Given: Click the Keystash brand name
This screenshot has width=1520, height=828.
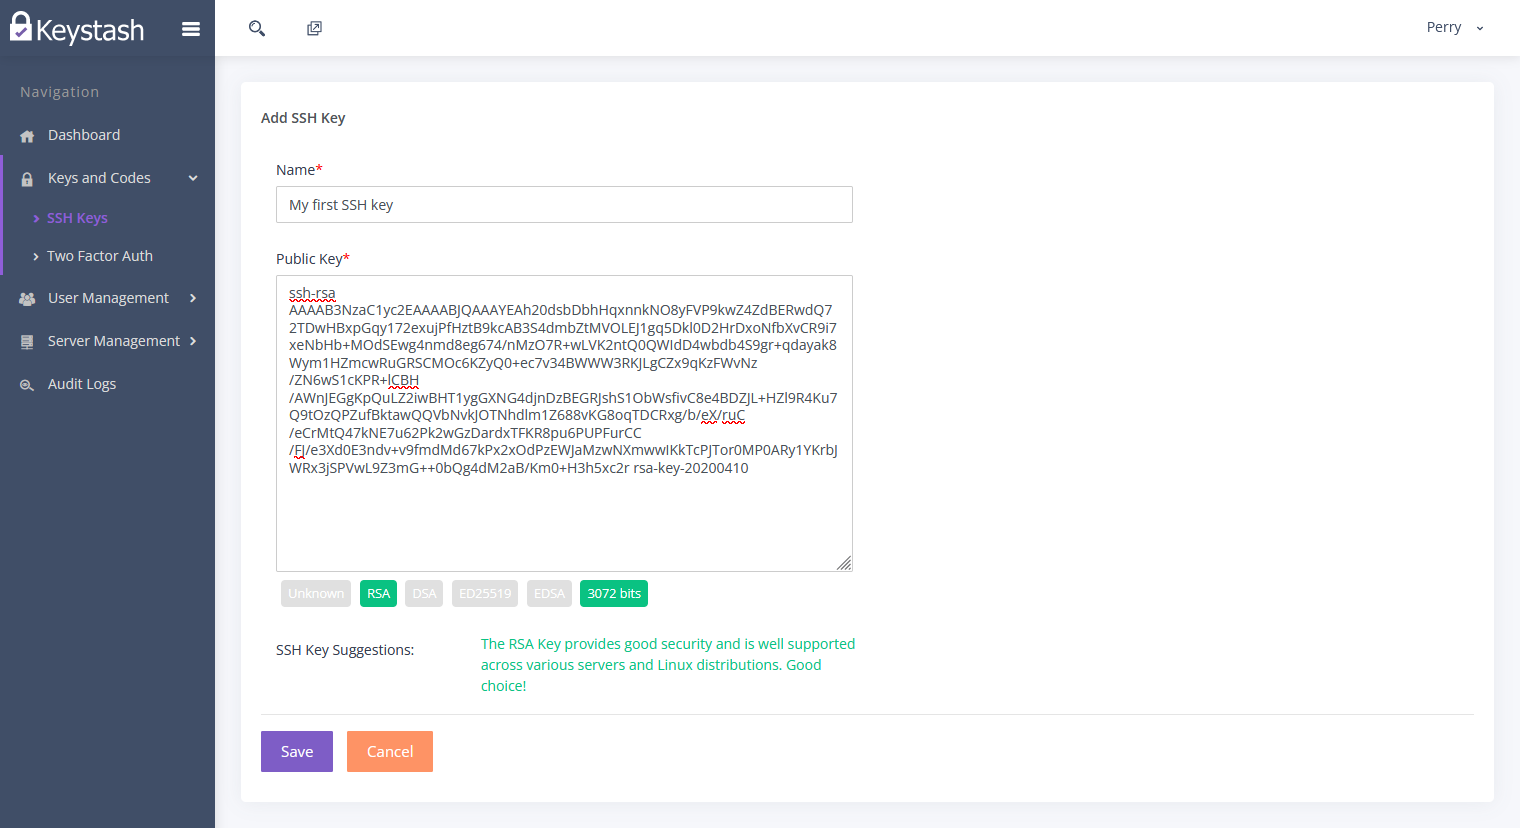Looking at the screenshot, I should (90, 31).
